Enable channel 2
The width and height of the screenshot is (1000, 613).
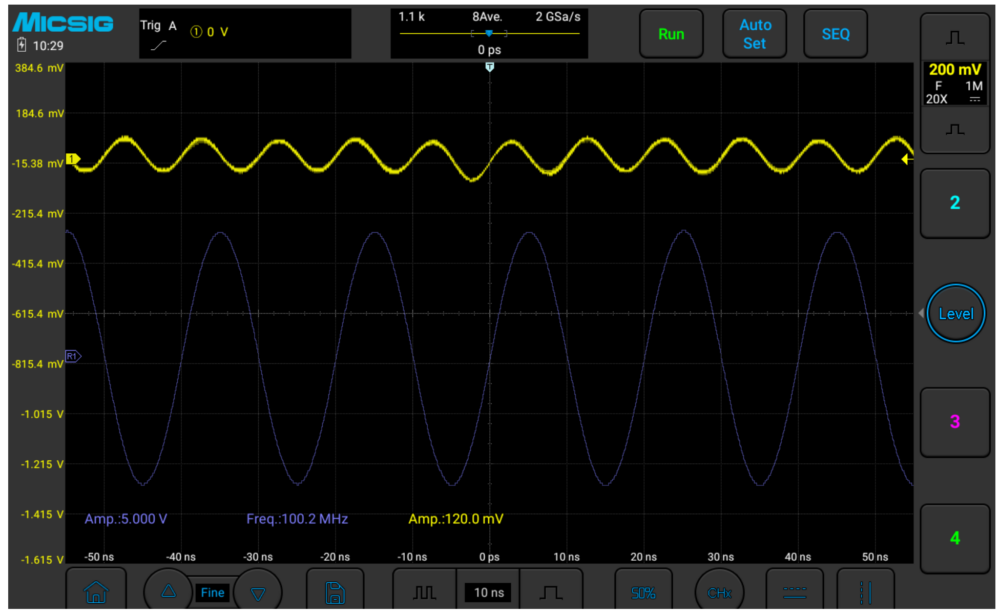coord(954,203)
